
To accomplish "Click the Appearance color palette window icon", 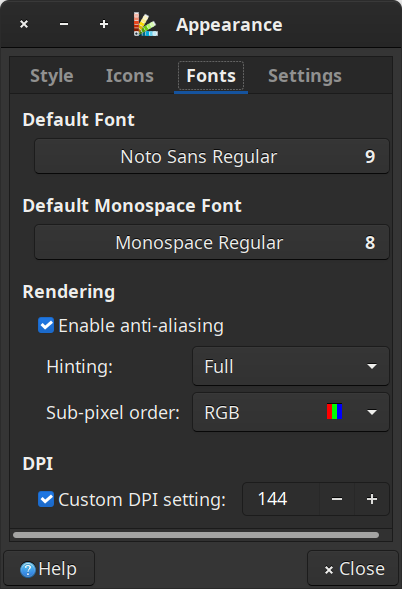I will pos(145,24).
